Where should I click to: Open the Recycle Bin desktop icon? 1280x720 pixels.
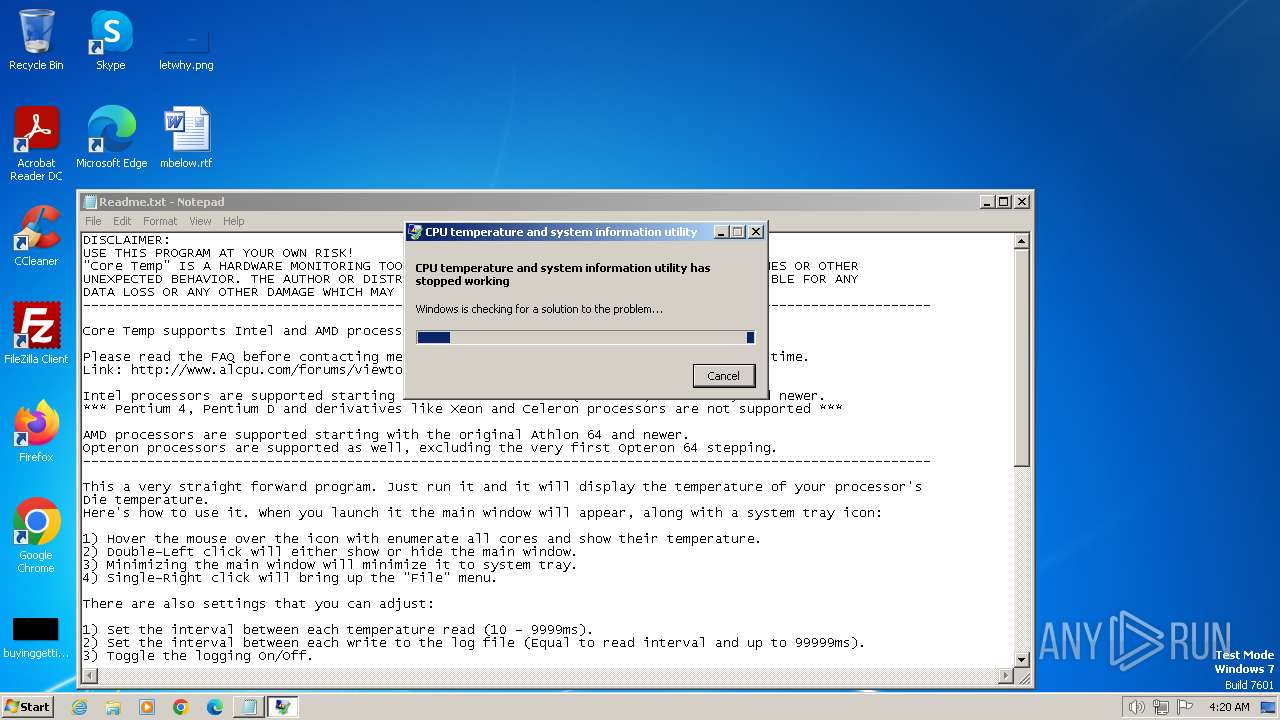[36, 40]
